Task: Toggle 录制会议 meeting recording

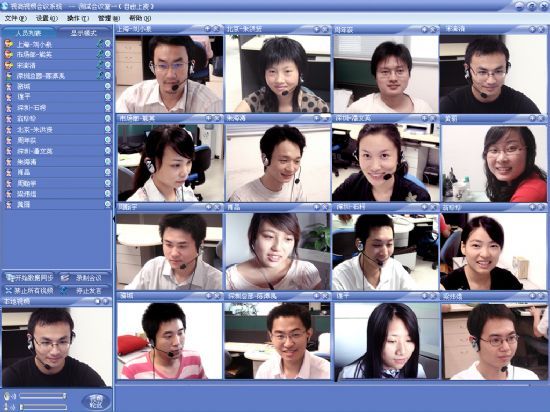Action: 85,278
